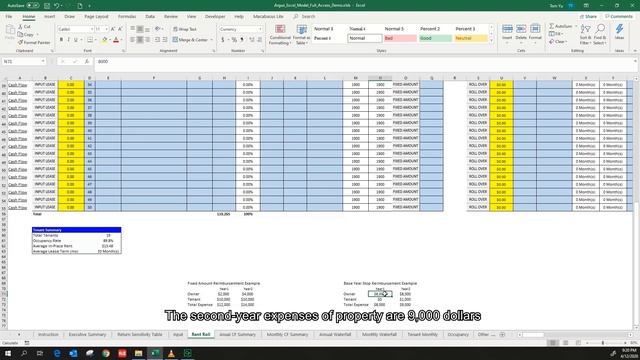This screenshot has width=640, height=360.
Task: Switch to the Formulas ribbon tab
Action: (x=127, y=16)
